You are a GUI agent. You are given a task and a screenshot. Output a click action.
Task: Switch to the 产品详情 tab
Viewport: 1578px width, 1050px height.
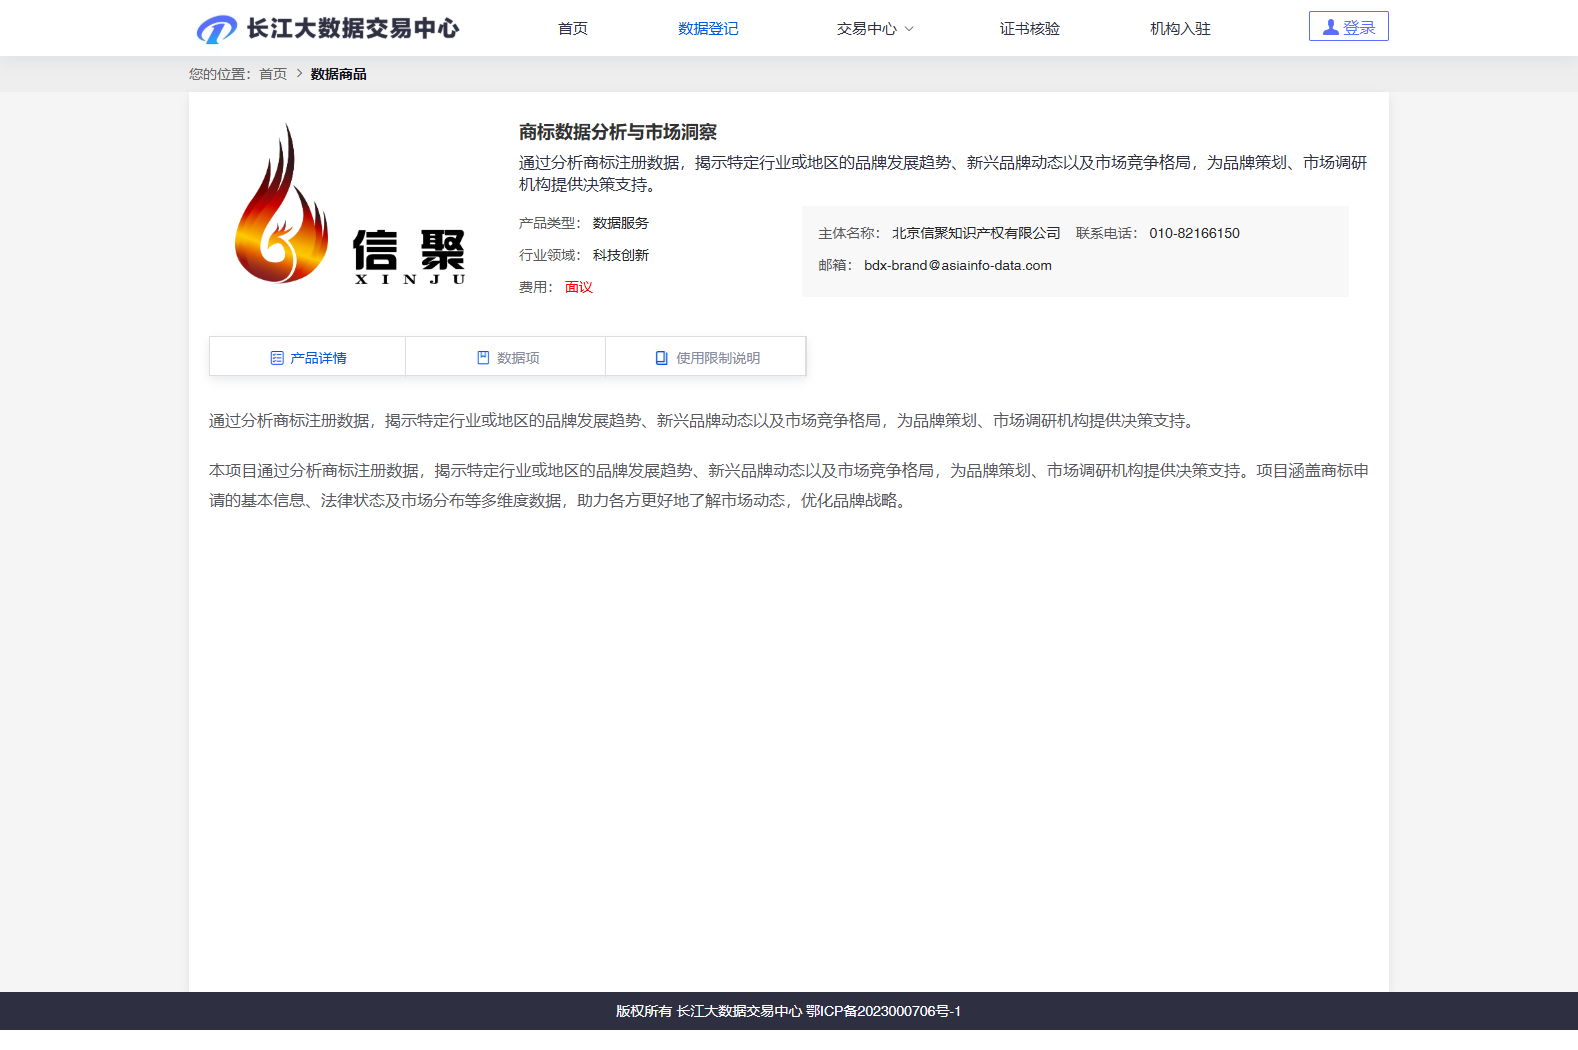(x=307, y=357)
